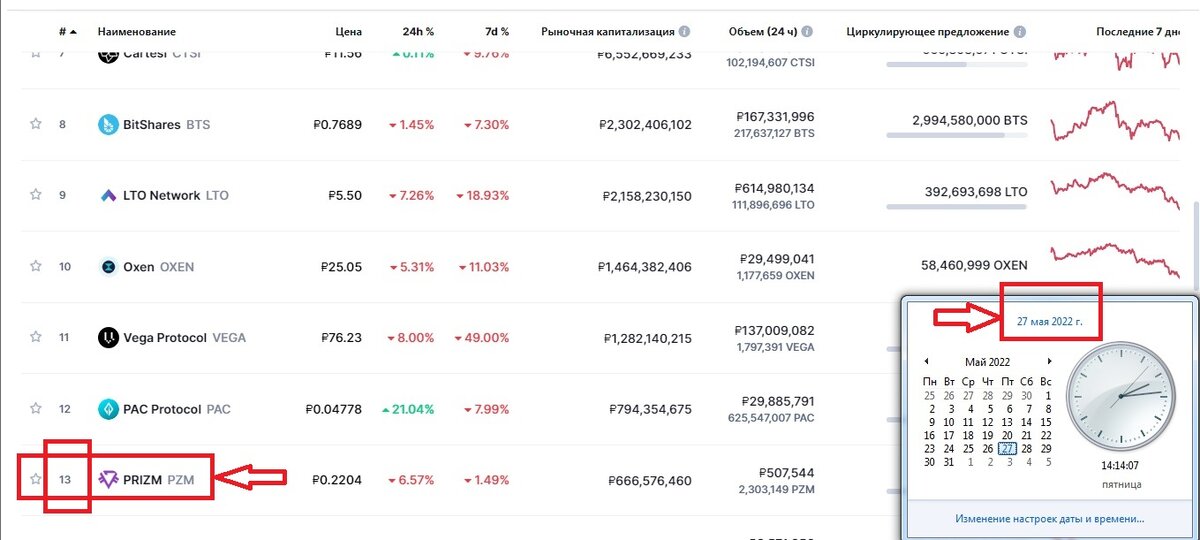
Task: Click the Oxen coin logo icon
Action: (x=108, y=267)
